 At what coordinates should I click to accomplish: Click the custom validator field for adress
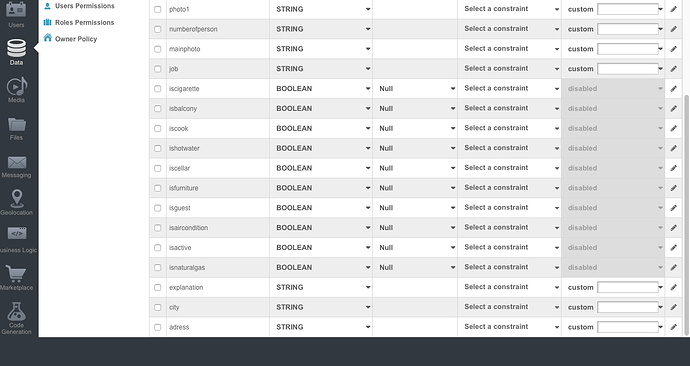[x=628, y=327]
